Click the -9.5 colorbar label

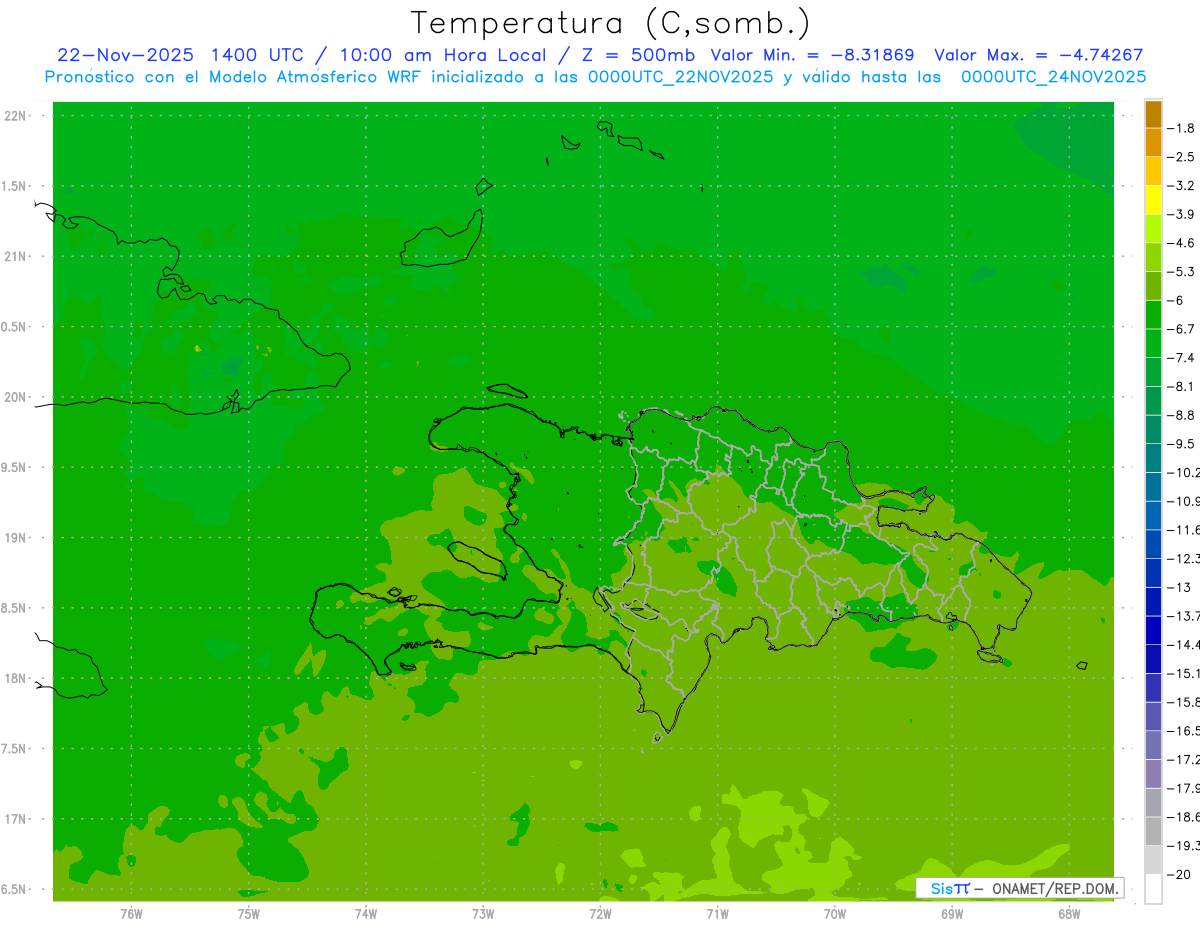[x=1182, y=443]
